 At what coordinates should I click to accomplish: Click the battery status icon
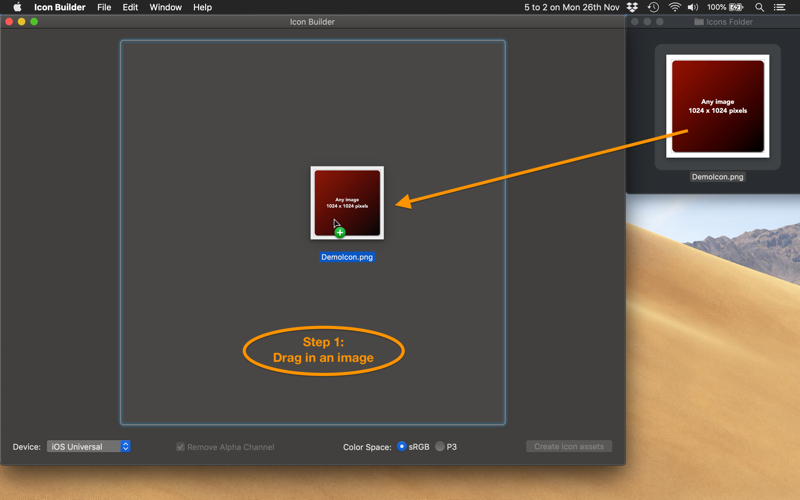736,7
